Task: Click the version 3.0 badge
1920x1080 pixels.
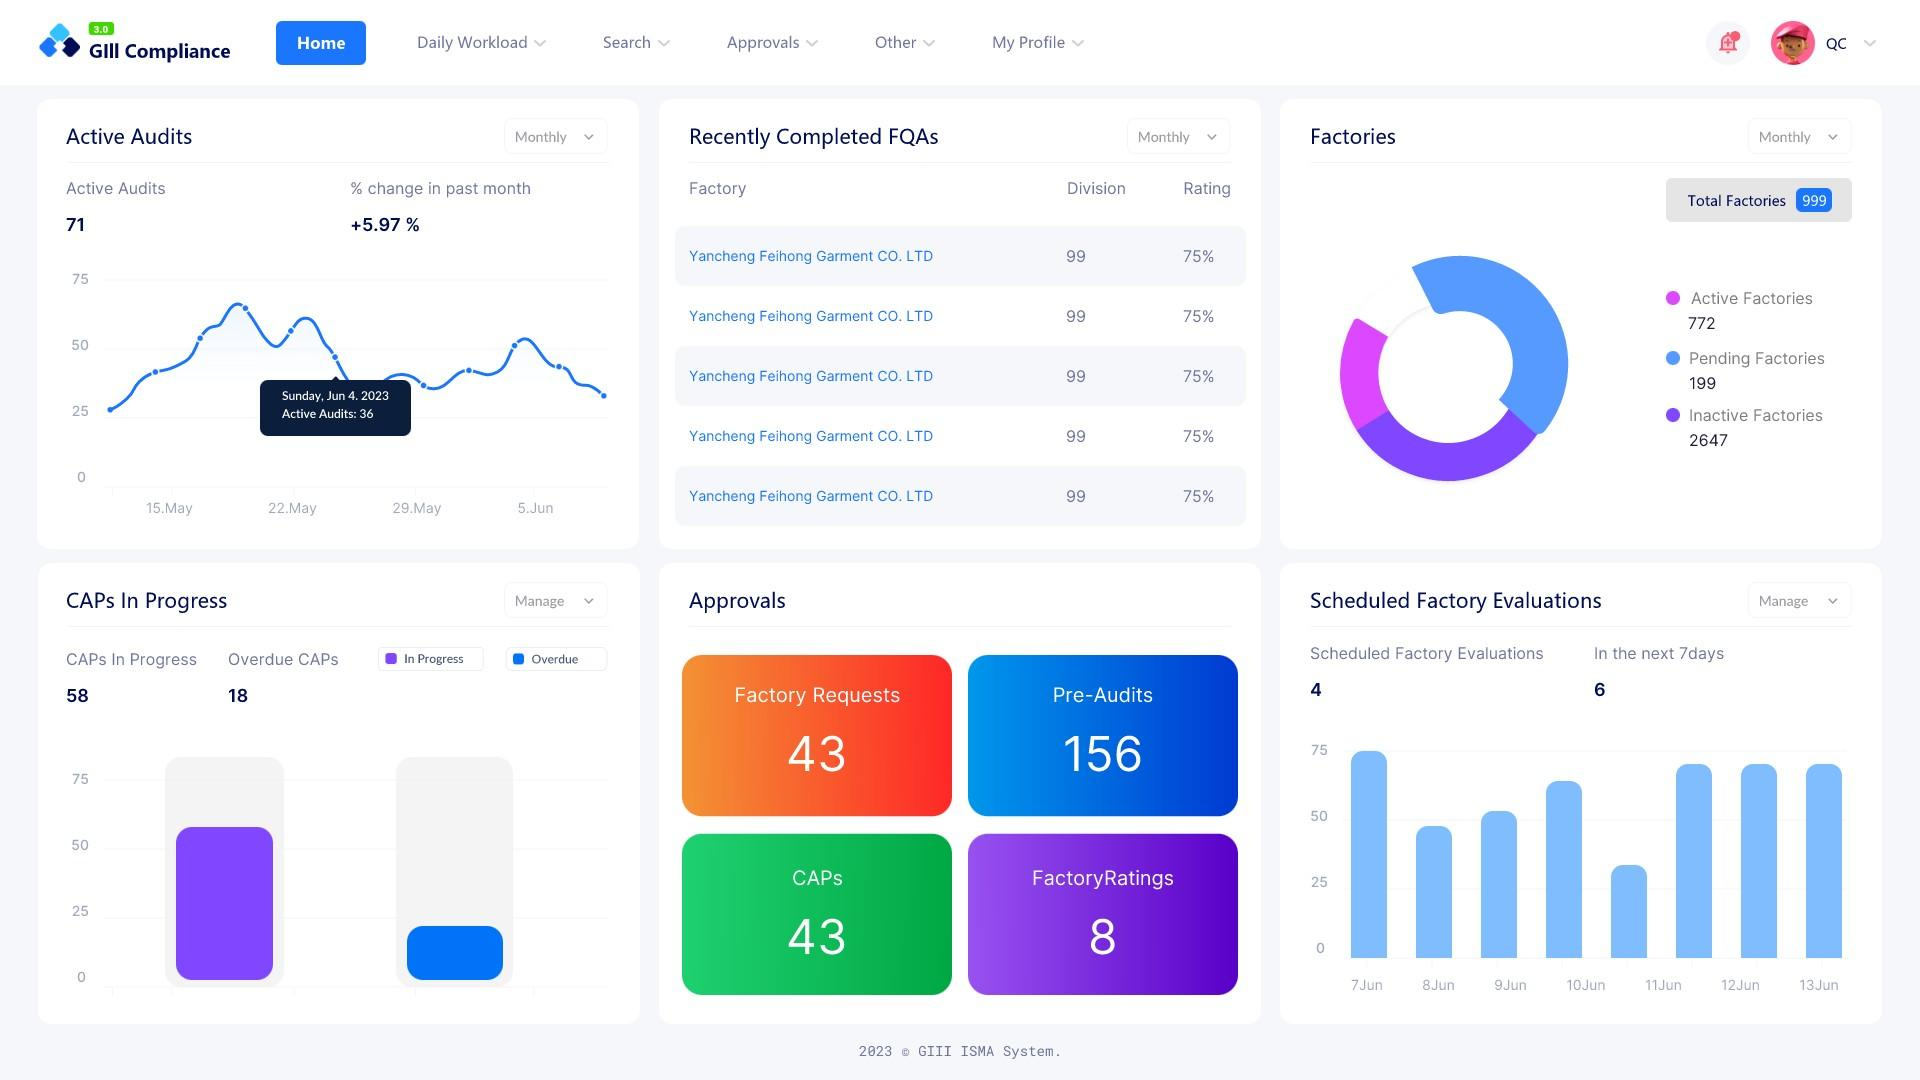Action: coord(101,29)
